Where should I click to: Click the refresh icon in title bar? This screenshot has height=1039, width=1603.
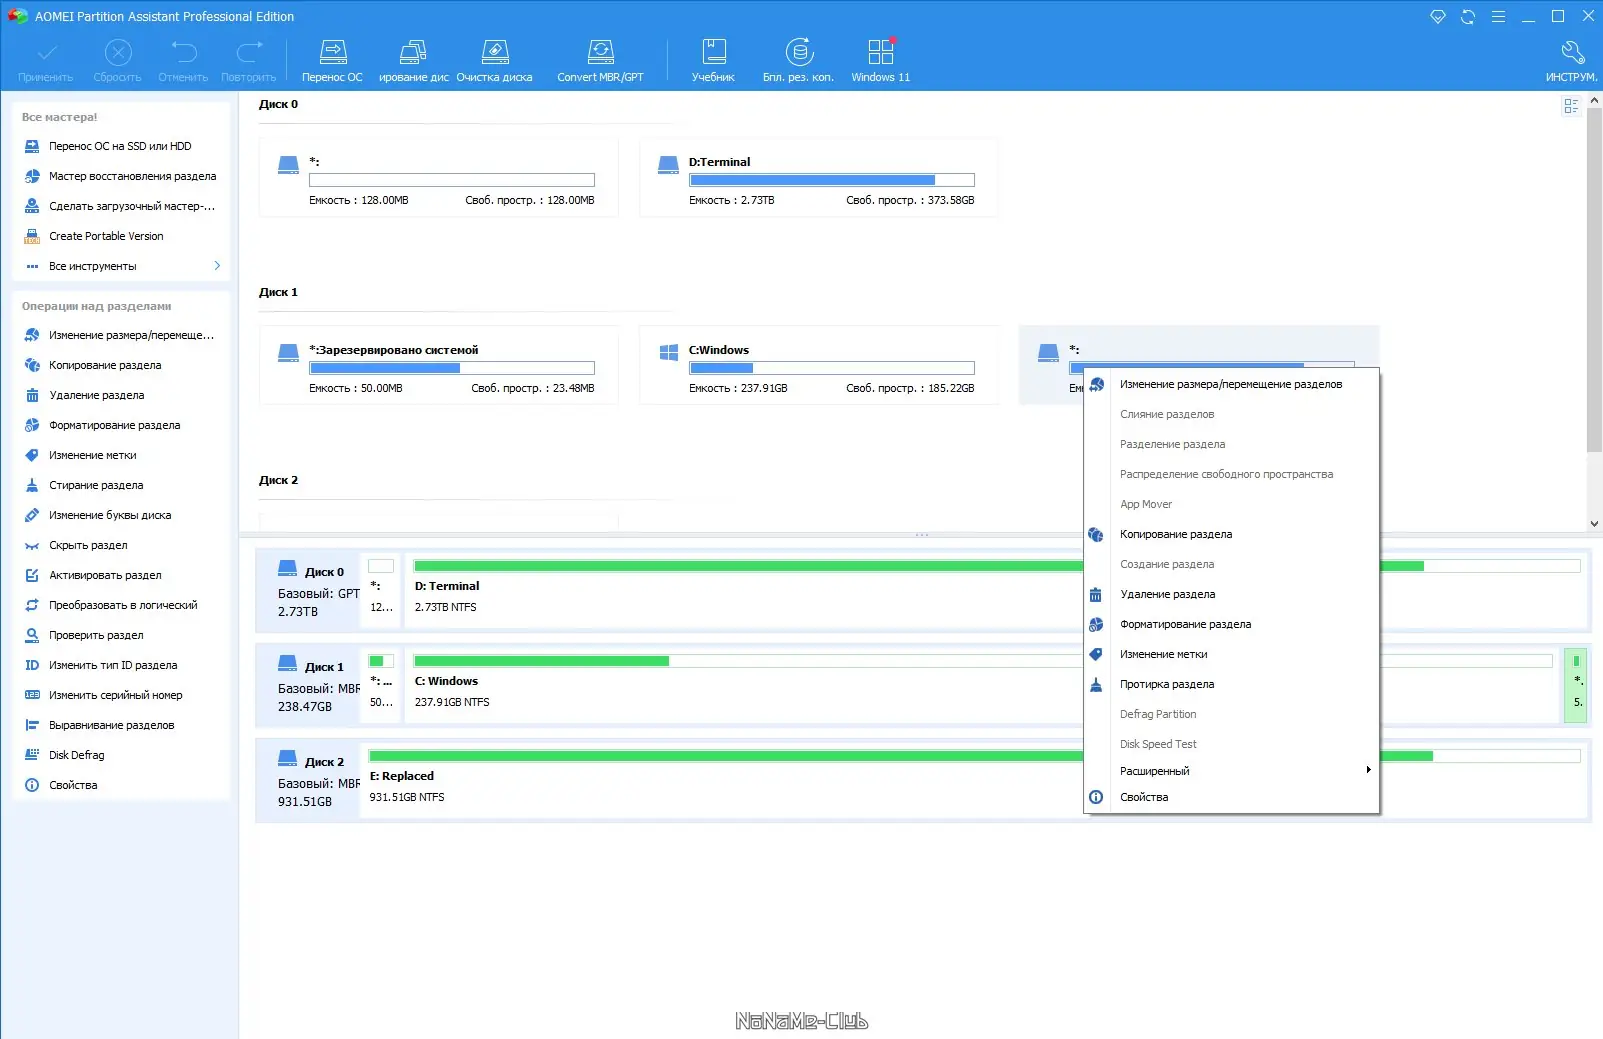pyautogui.click(x=1468, y=16)
